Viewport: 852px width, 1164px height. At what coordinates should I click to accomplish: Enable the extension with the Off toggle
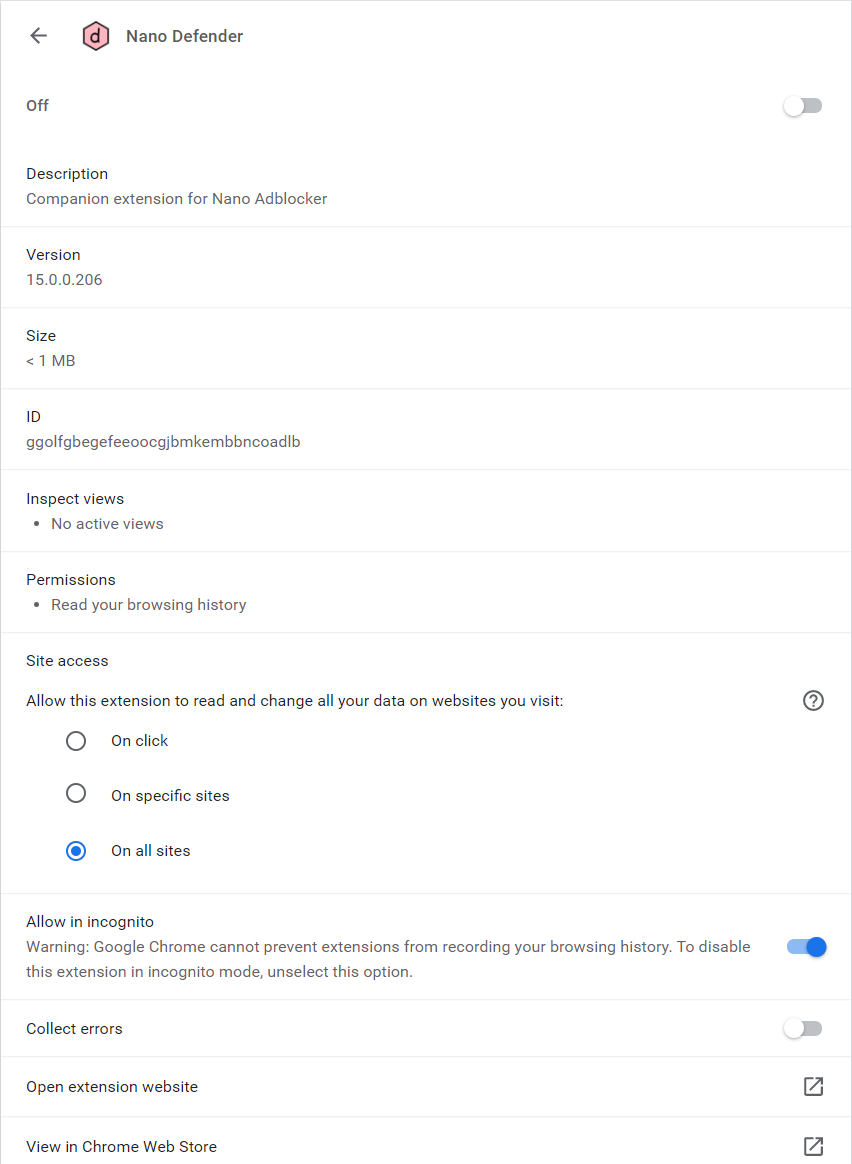pyautogui.click(x=803, y=105)
